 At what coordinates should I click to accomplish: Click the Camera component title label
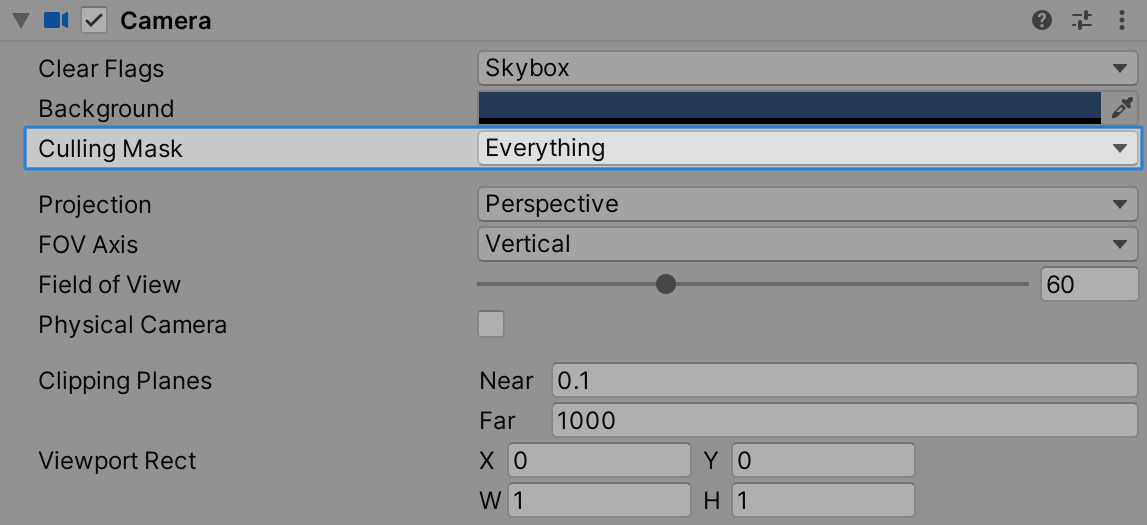166,21
